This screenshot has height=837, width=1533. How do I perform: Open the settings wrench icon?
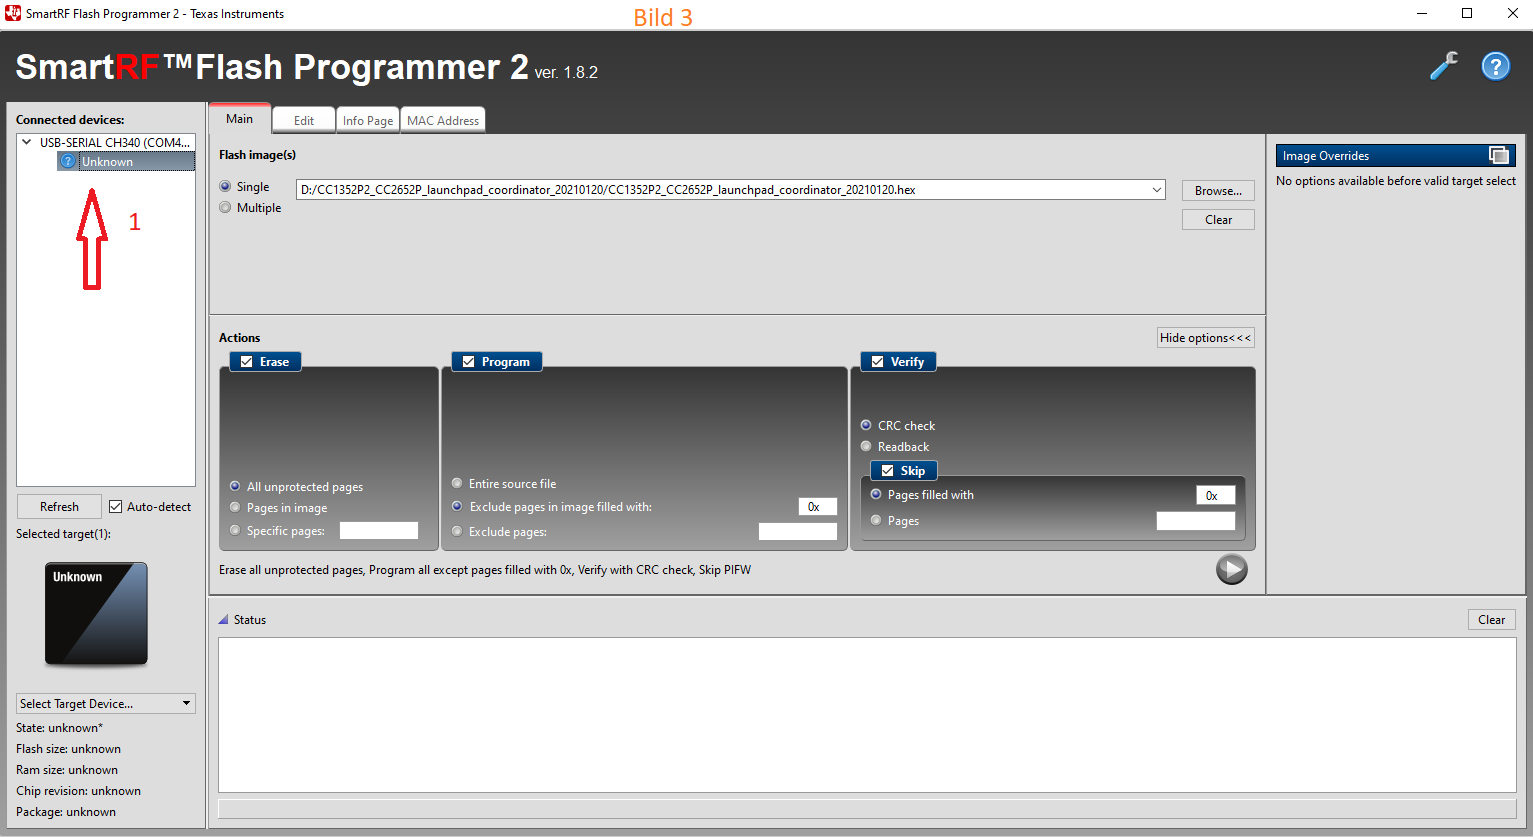click(1443, 66)
